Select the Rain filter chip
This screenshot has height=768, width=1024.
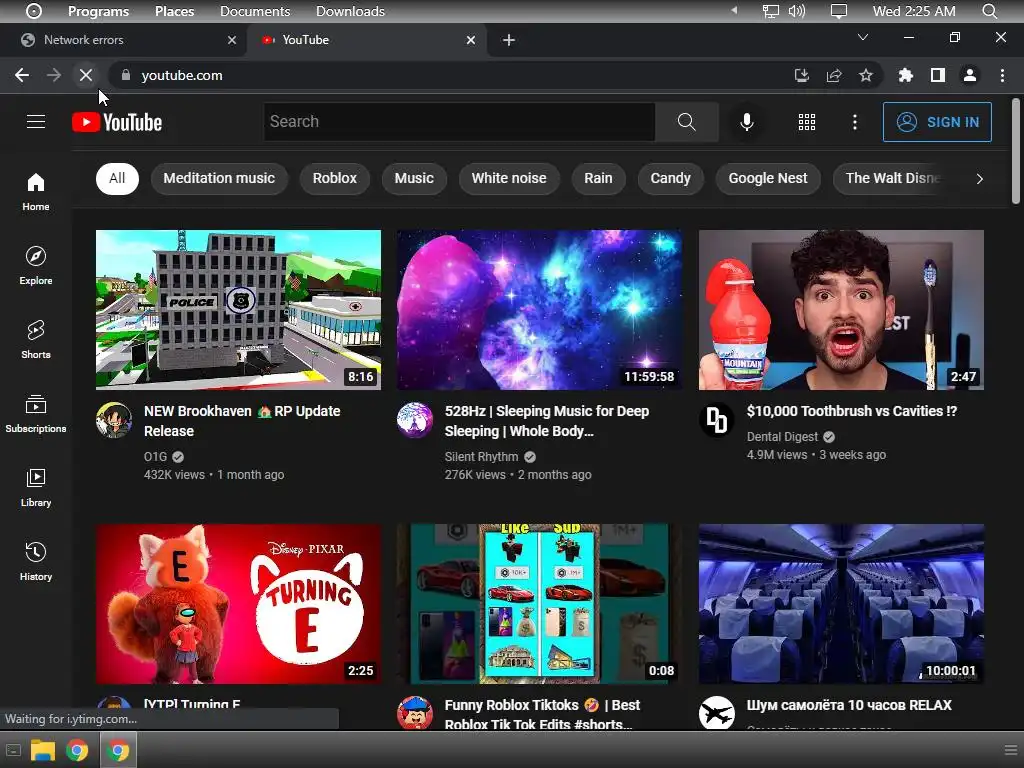click(x=598, y=178)
